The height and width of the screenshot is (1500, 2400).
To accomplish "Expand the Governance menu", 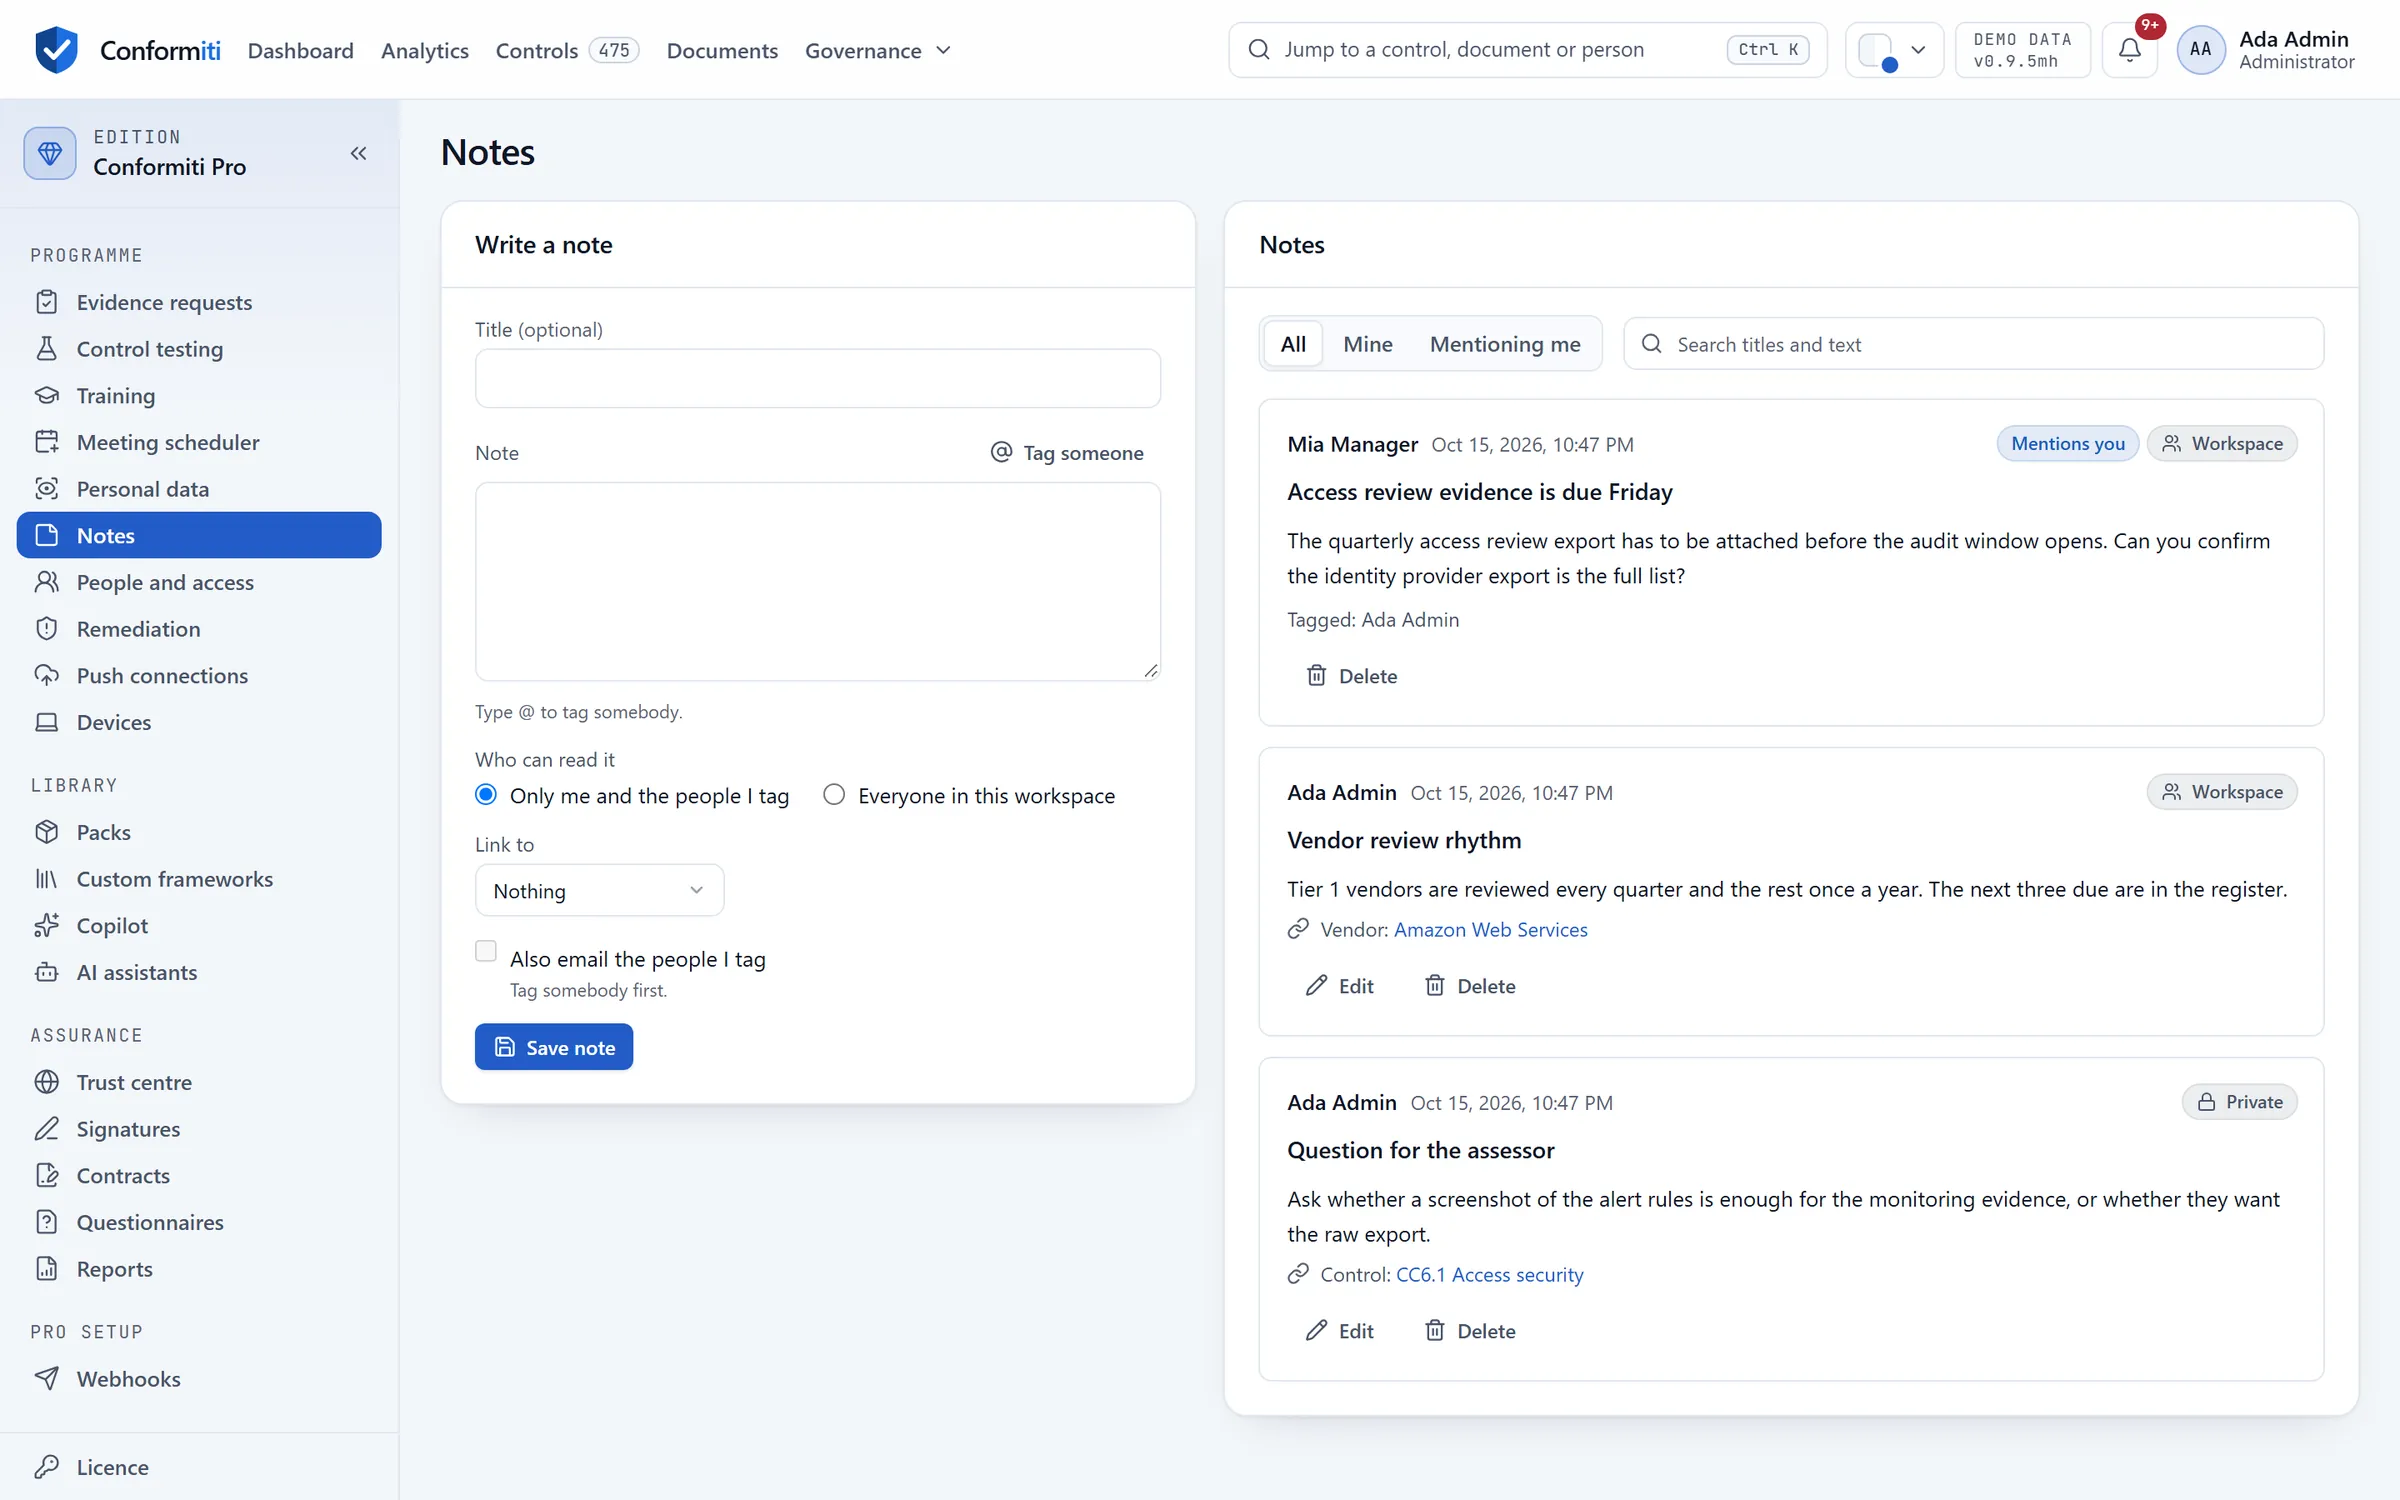I will 878,50.
